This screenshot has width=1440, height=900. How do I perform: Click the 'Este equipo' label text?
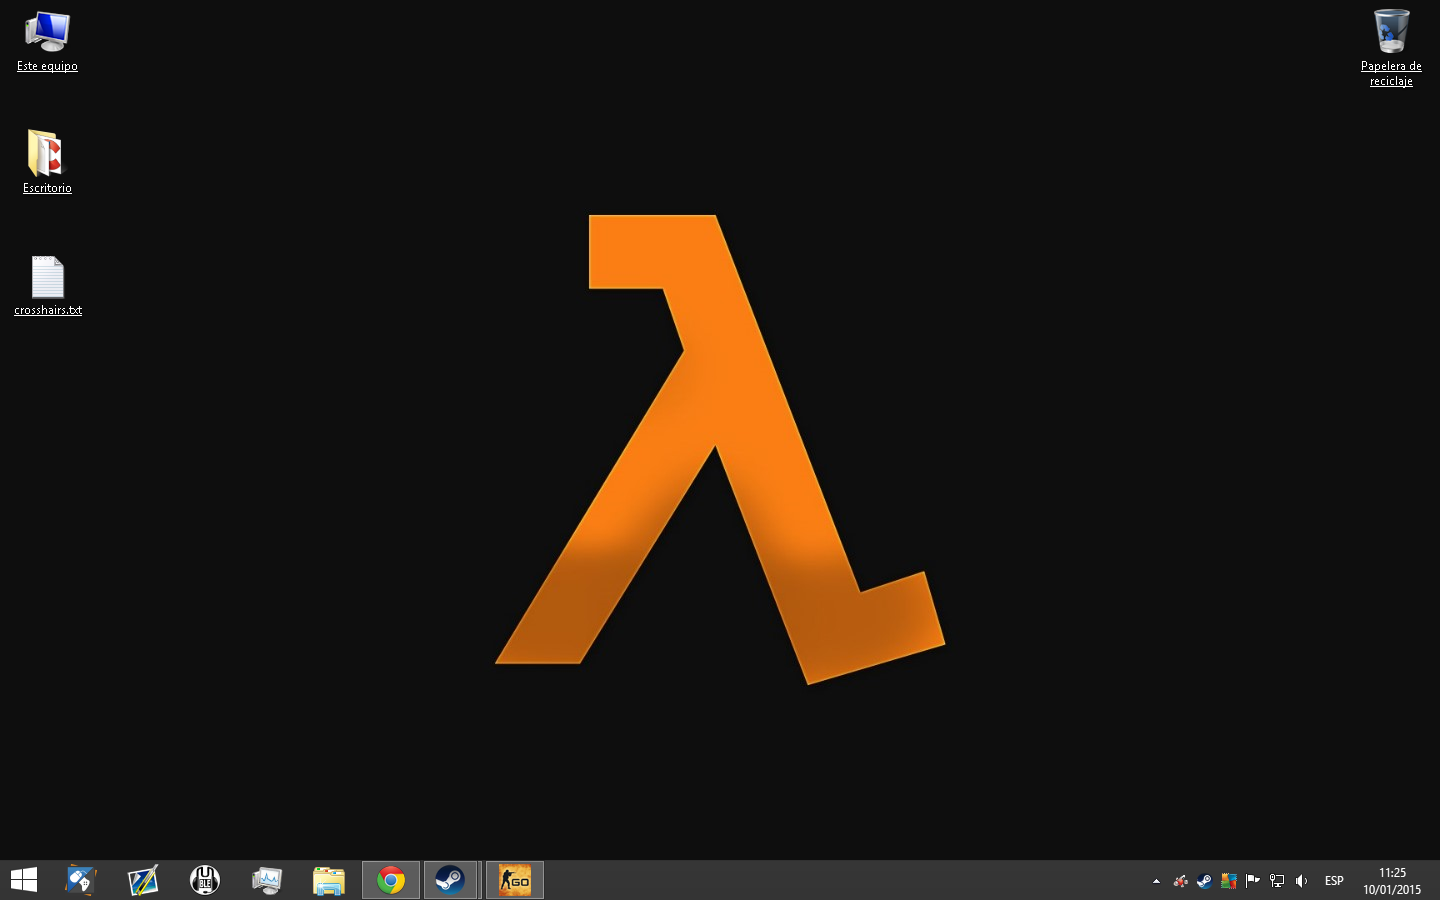[x=47, y=66]
